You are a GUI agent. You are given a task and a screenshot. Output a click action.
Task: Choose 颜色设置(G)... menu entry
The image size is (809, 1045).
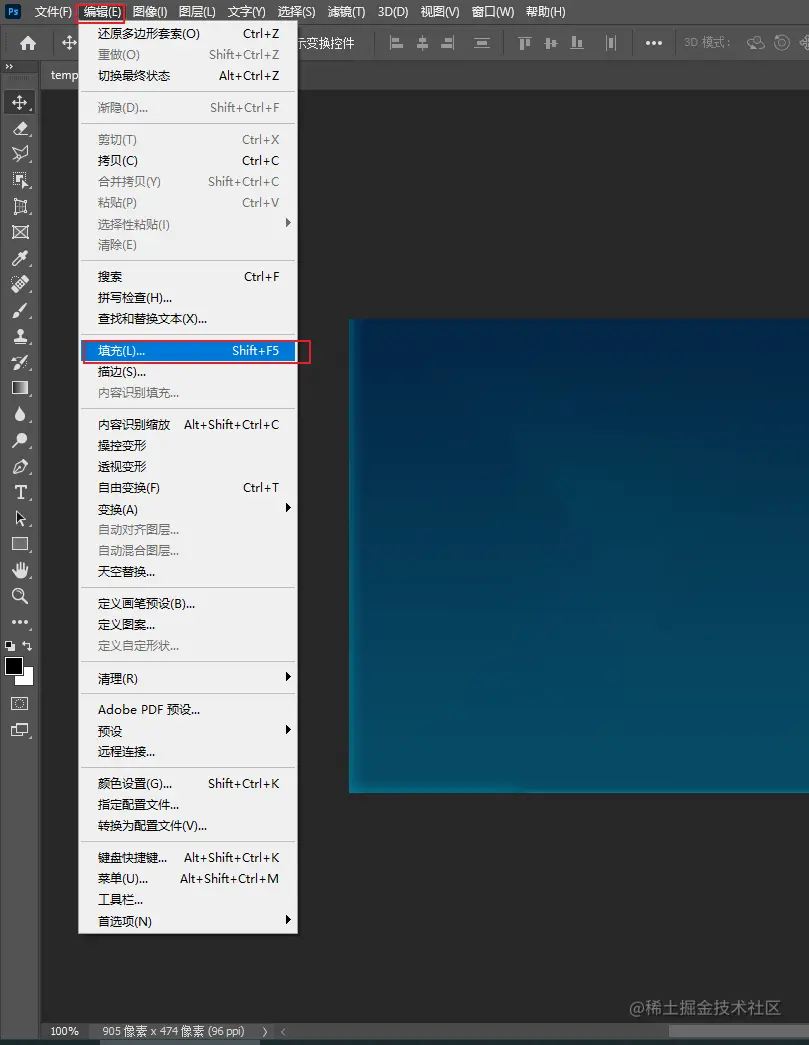pyautogui.click(x=189, y=784)
